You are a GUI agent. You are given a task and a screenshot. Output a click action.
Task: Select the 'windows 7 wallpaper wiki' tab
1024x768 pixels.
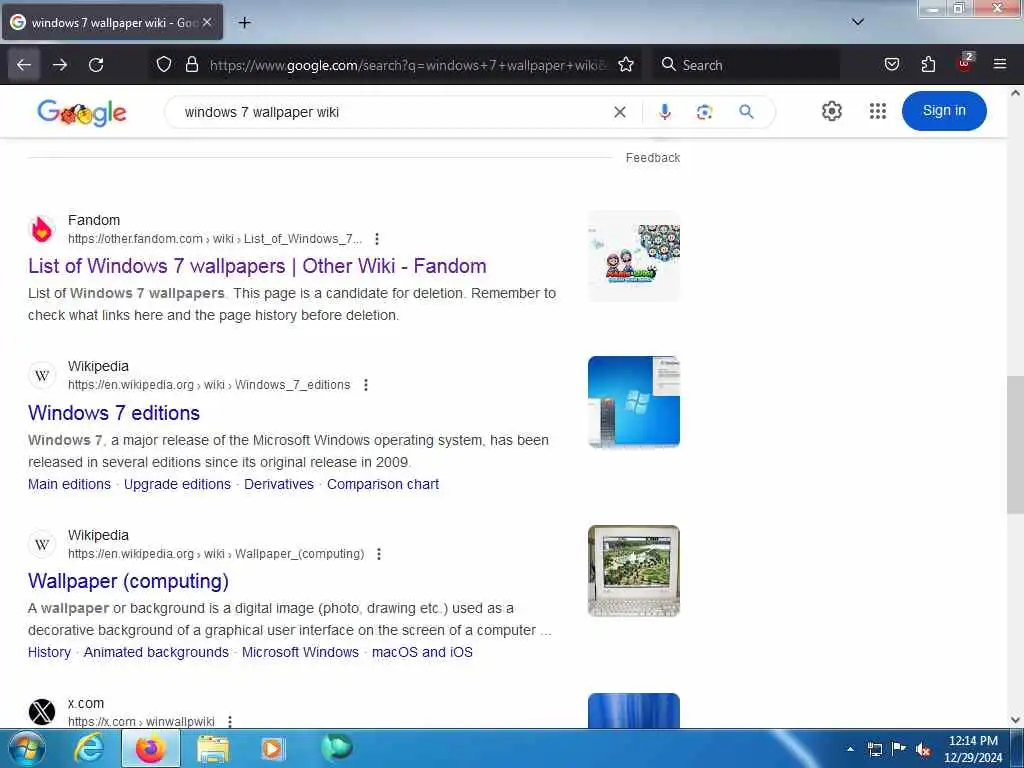point(112,22)
